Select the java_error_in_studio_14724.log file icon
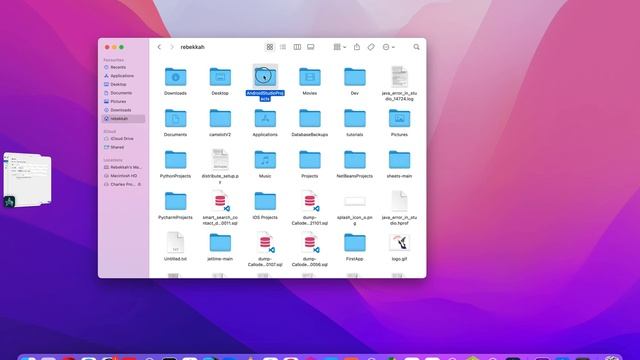Screen dimensions: 640x360 (x=399, y=77)
